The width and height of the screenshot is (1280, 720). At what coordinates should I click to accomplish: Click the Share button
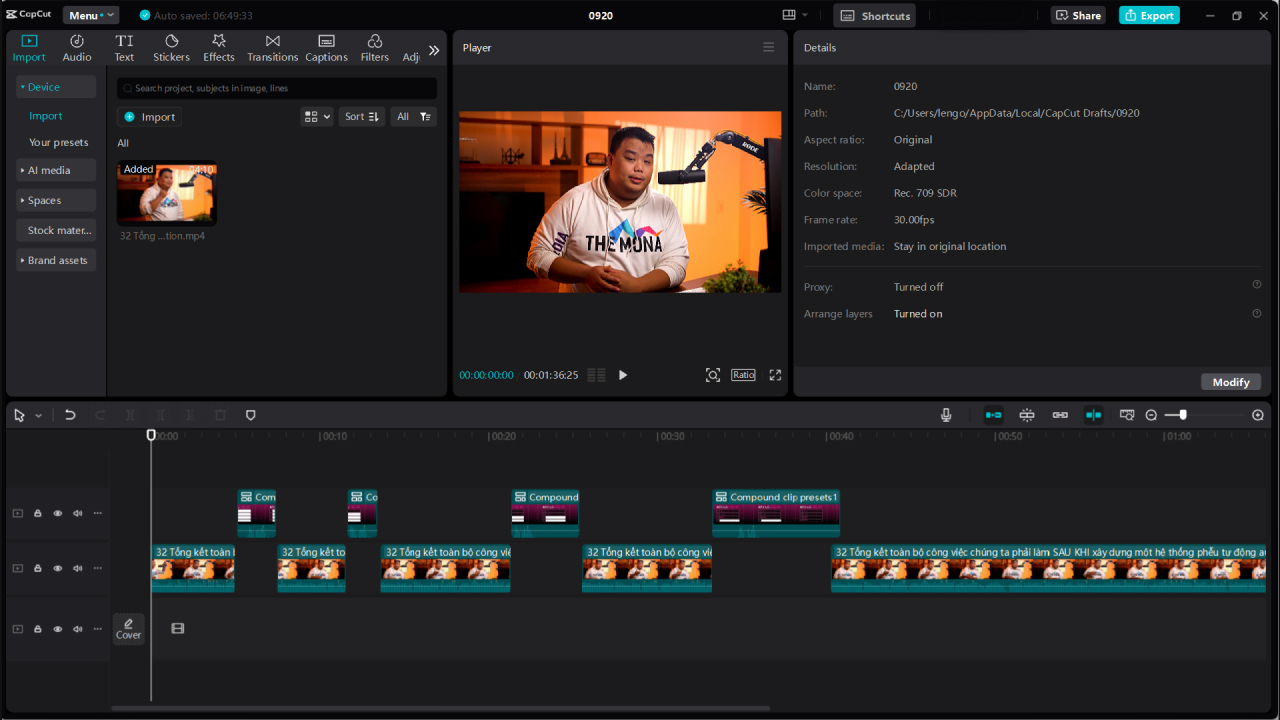click(x=1078, y=15)
